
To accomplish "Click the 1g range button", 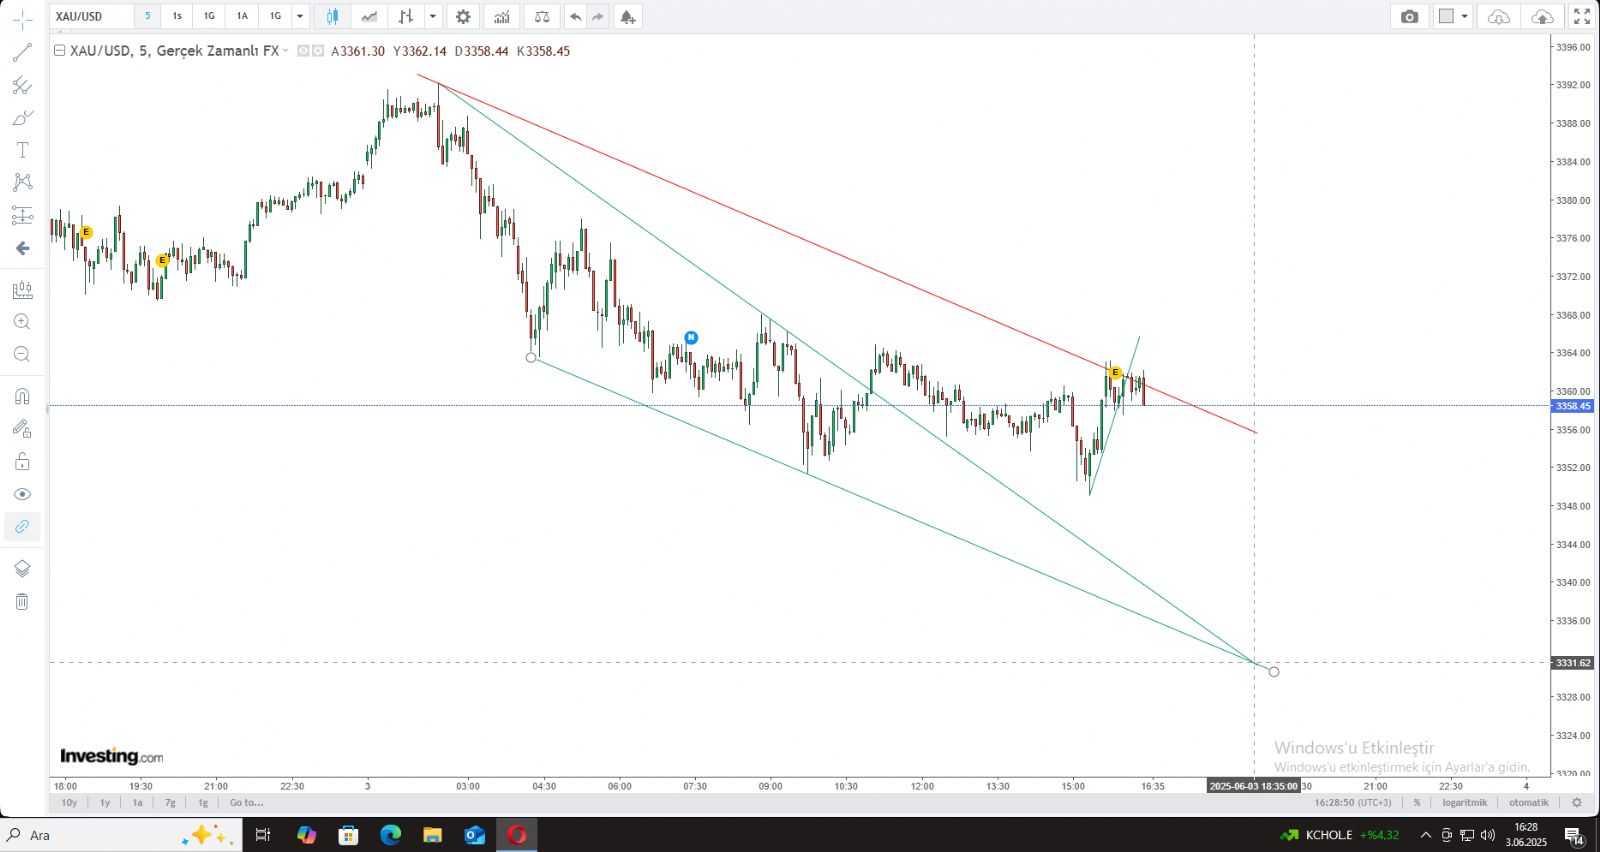I will point(203,802).
